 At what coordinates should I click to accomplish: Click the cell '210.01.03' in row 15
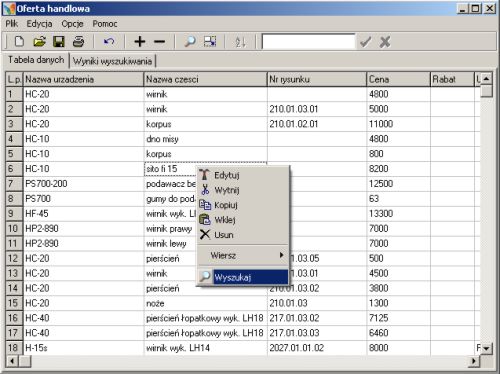[x=317, y=303]
